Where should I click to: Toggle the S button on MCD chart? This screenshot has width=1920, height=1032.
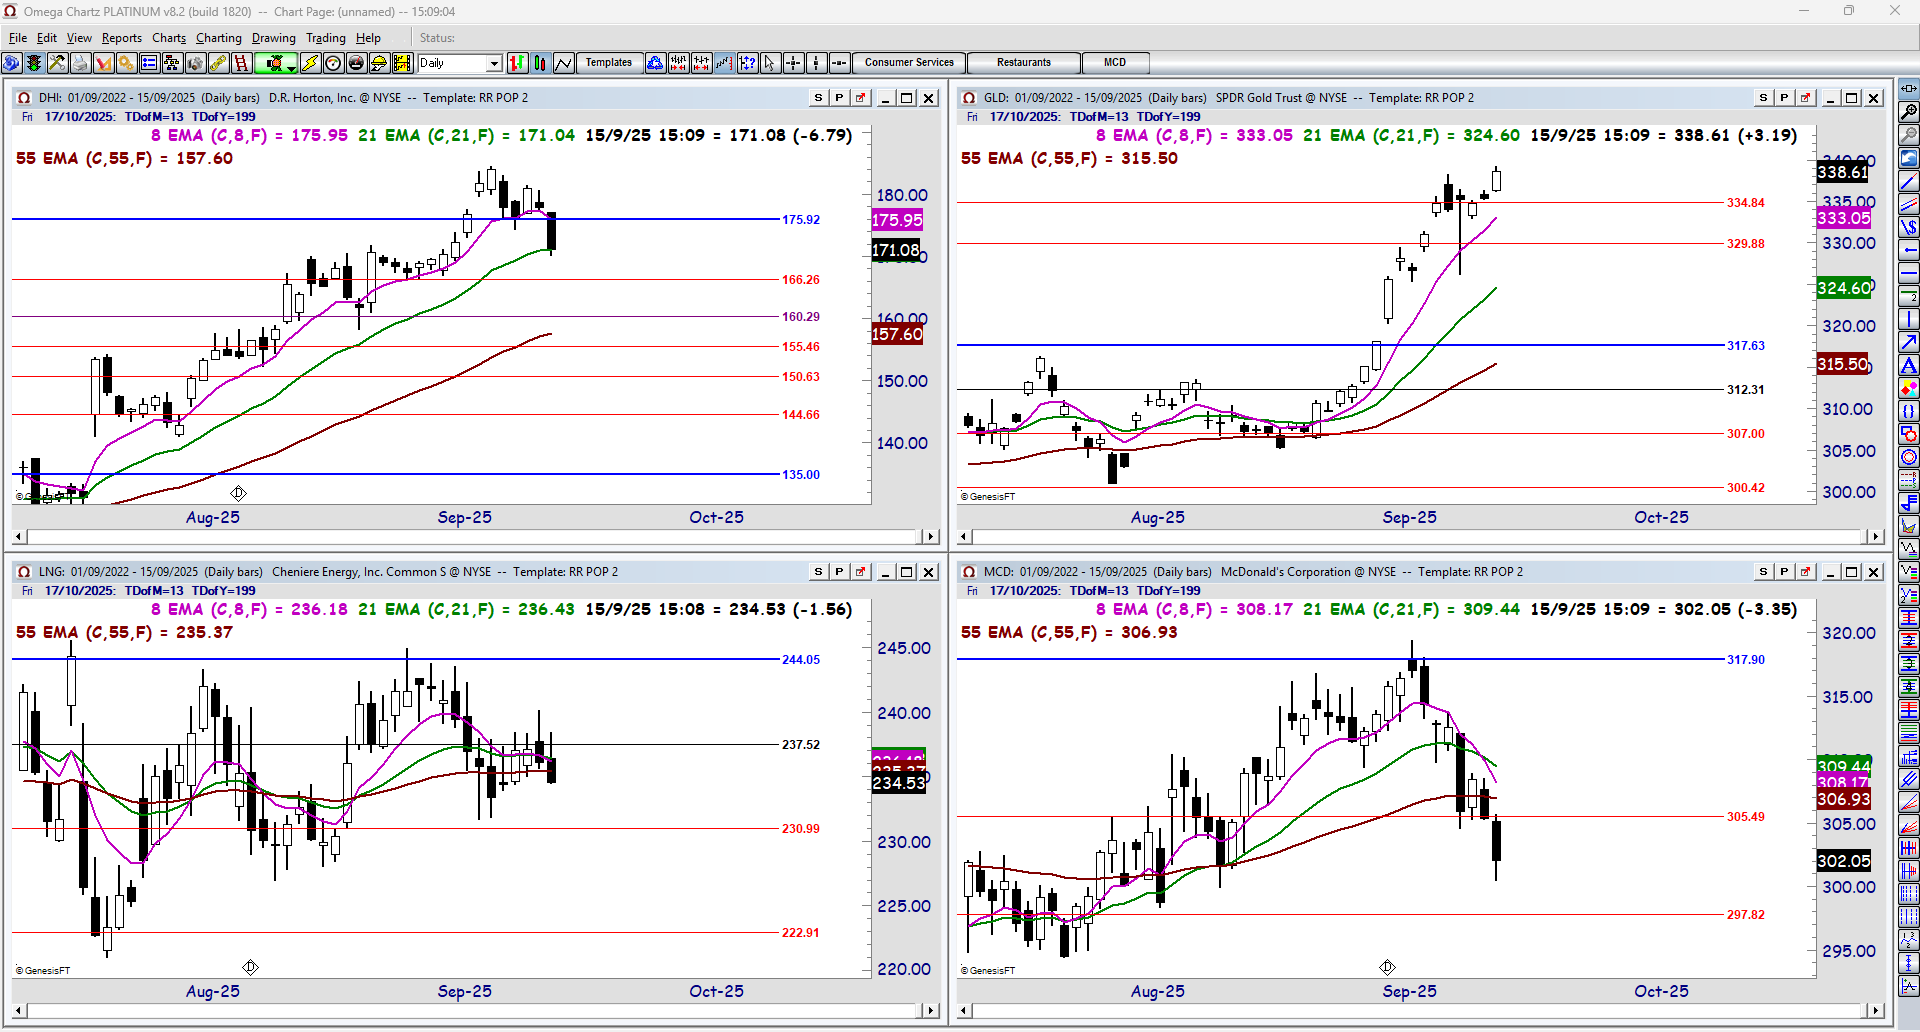click(x=1763, y=572)
